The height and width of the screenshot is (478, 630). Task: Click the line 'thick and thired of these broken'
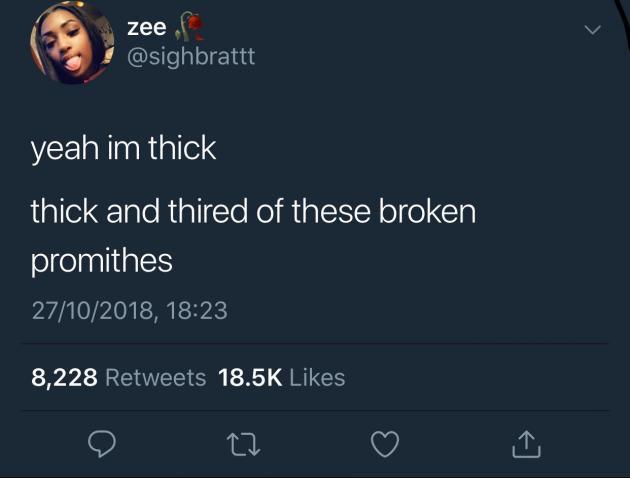(254, 210)
